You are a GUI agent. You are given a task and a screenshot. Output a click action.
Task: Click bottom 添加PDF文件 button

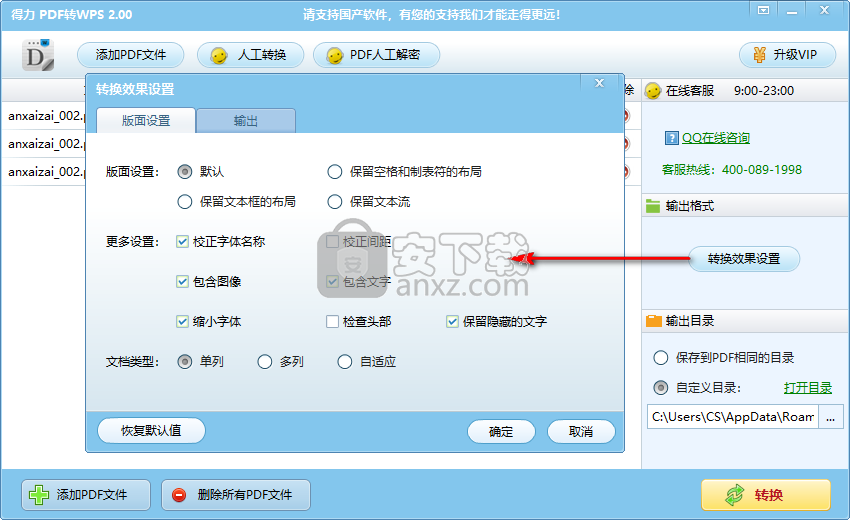click(x=86, y=495)
